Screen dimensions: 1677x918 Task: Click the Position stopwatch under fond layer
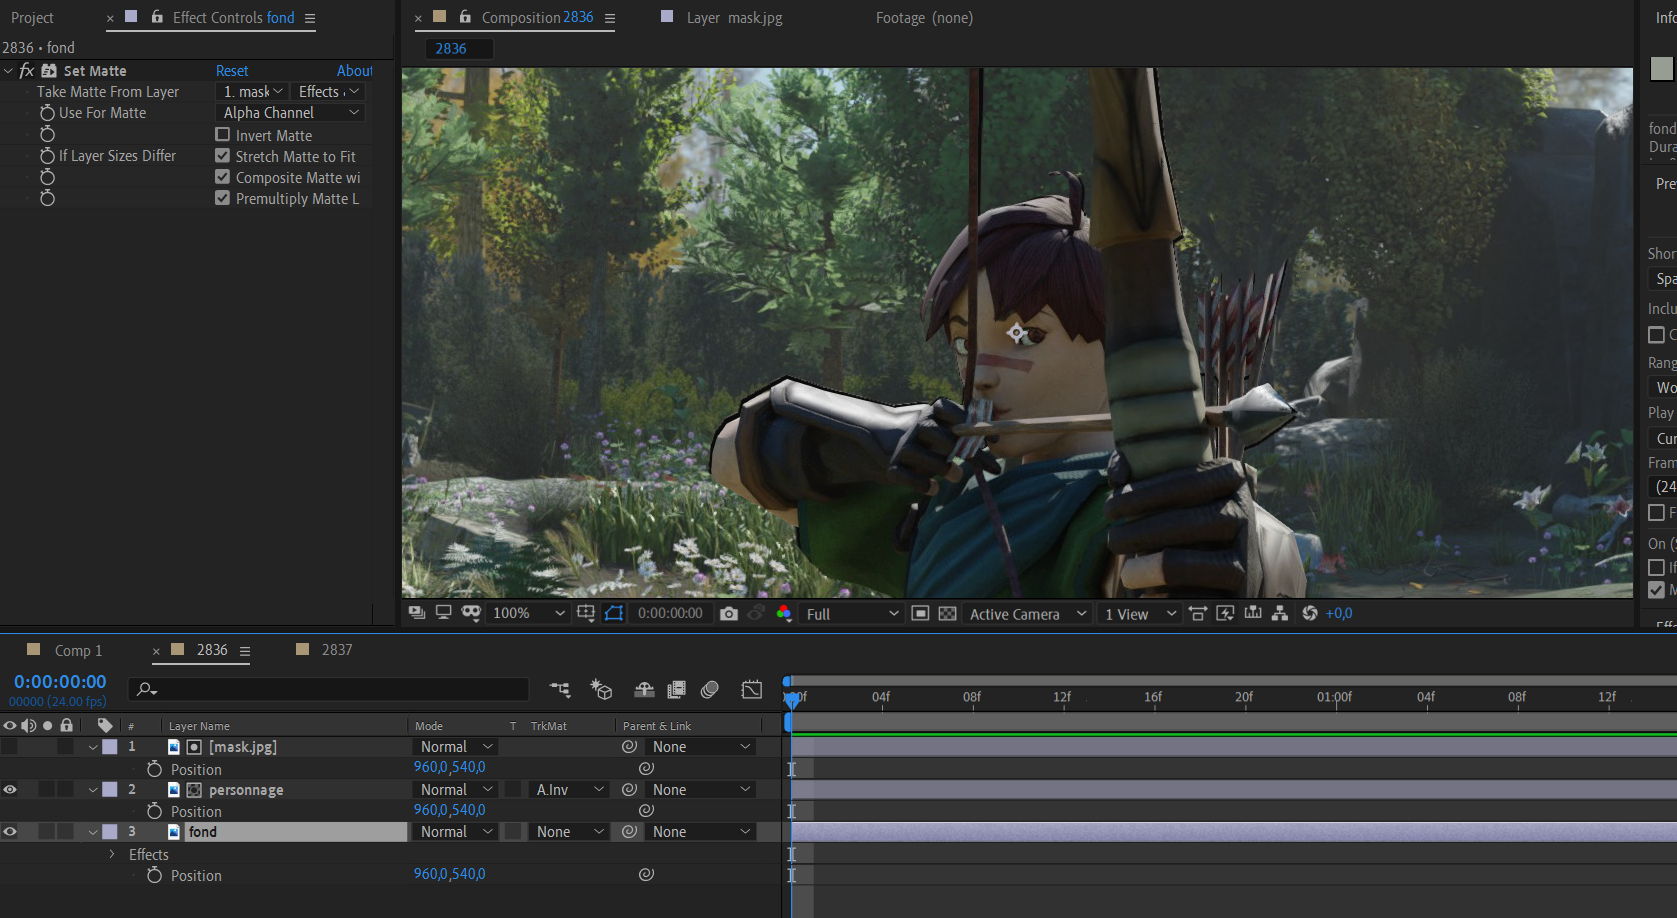(x=154, y=875)
